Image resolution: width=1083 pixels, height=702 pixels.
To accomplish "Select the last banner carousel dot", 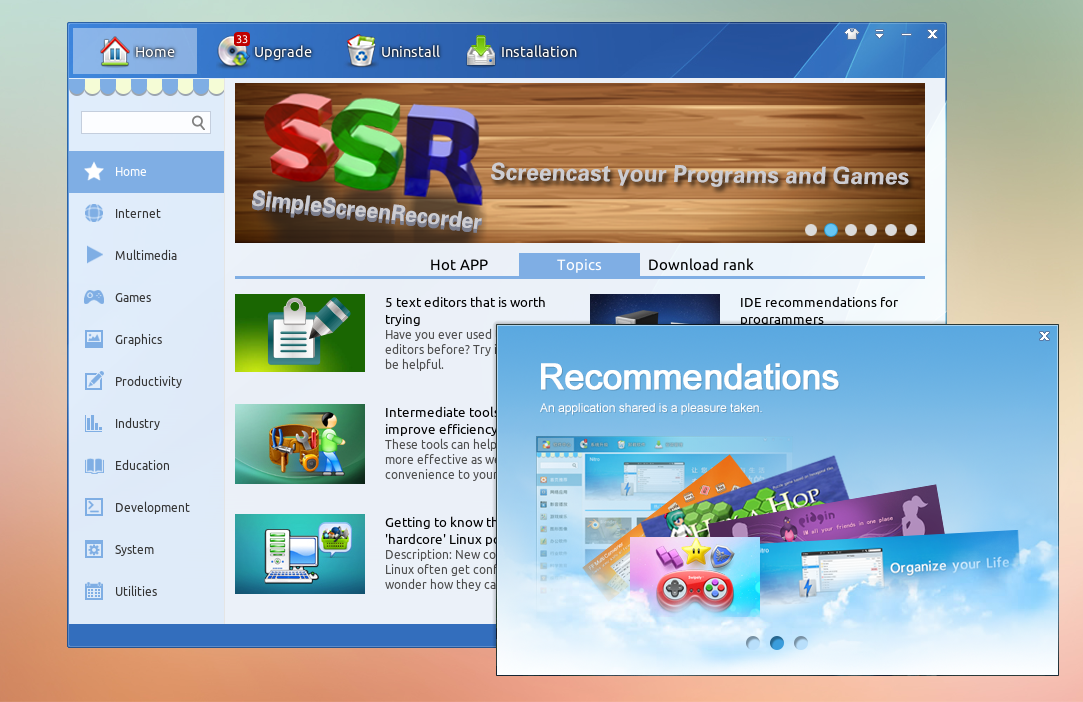I will [911, 230].
